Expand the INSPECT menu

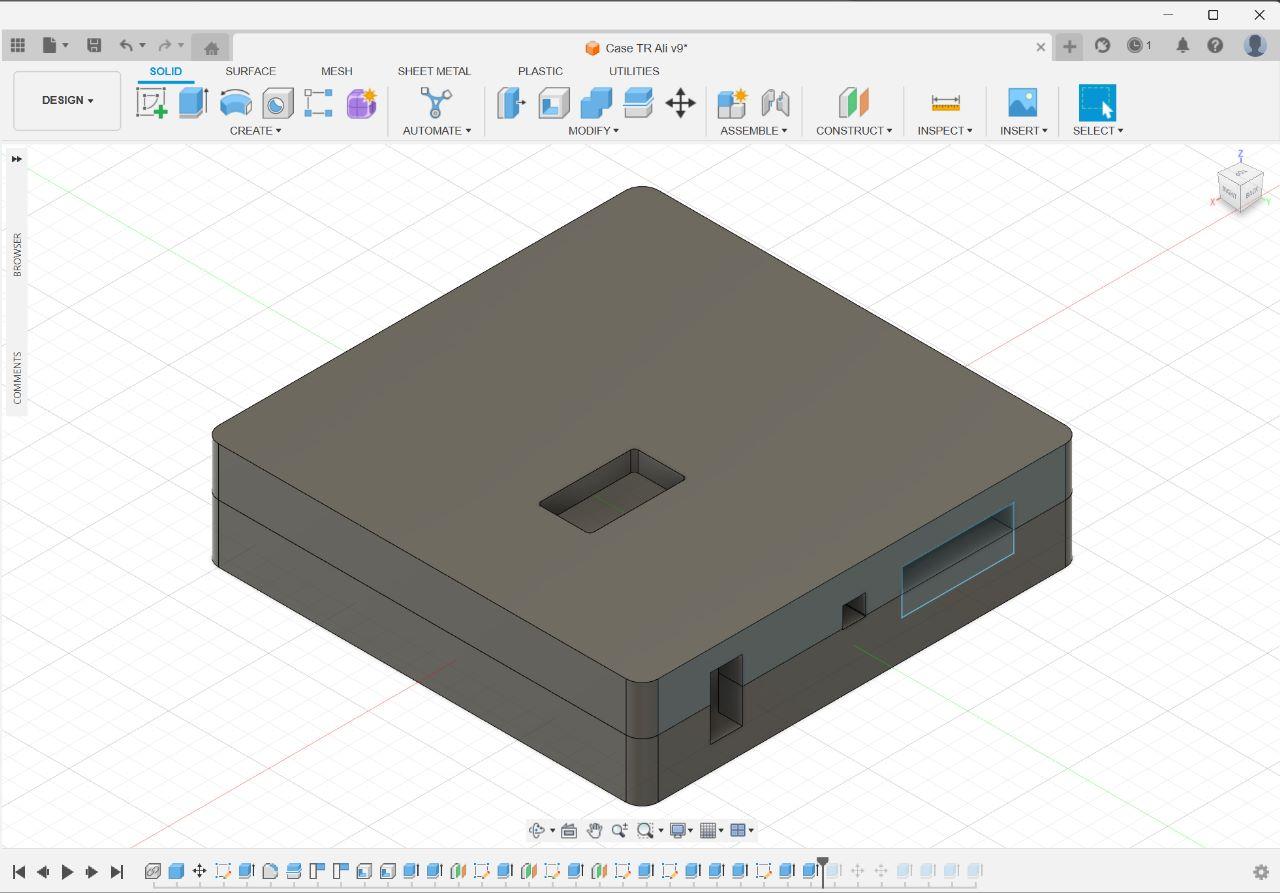(945, 131)
